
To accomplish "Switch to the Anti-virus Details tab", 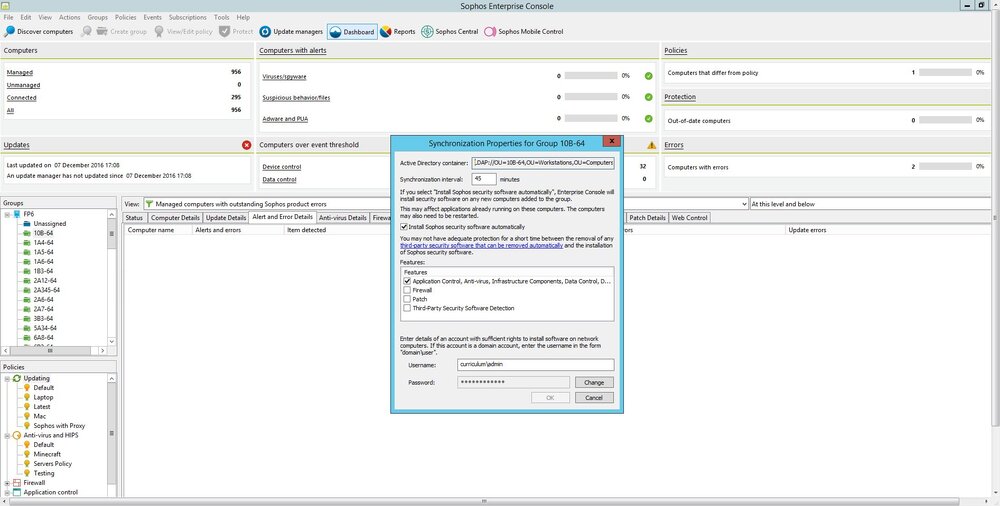I will [342, 218].
